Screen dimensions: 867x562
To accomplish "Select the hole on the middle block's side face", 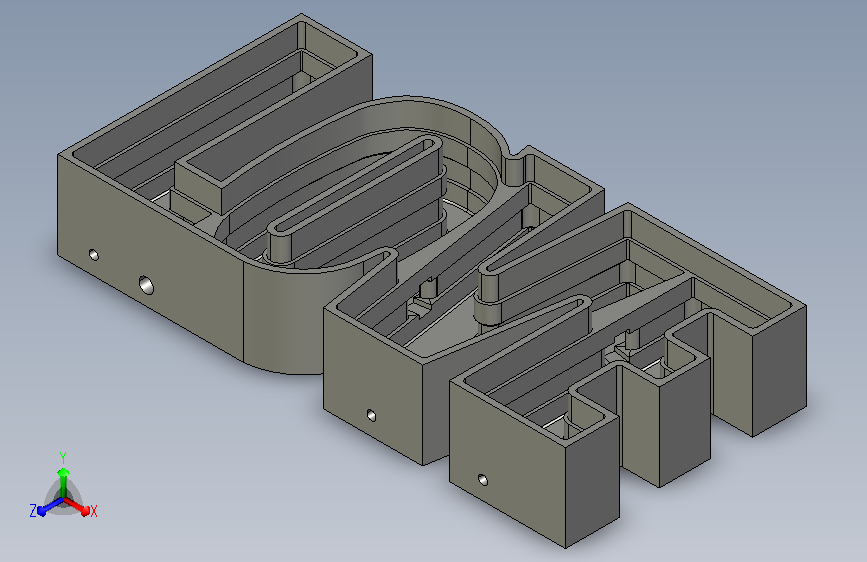I will click(371, 415).
